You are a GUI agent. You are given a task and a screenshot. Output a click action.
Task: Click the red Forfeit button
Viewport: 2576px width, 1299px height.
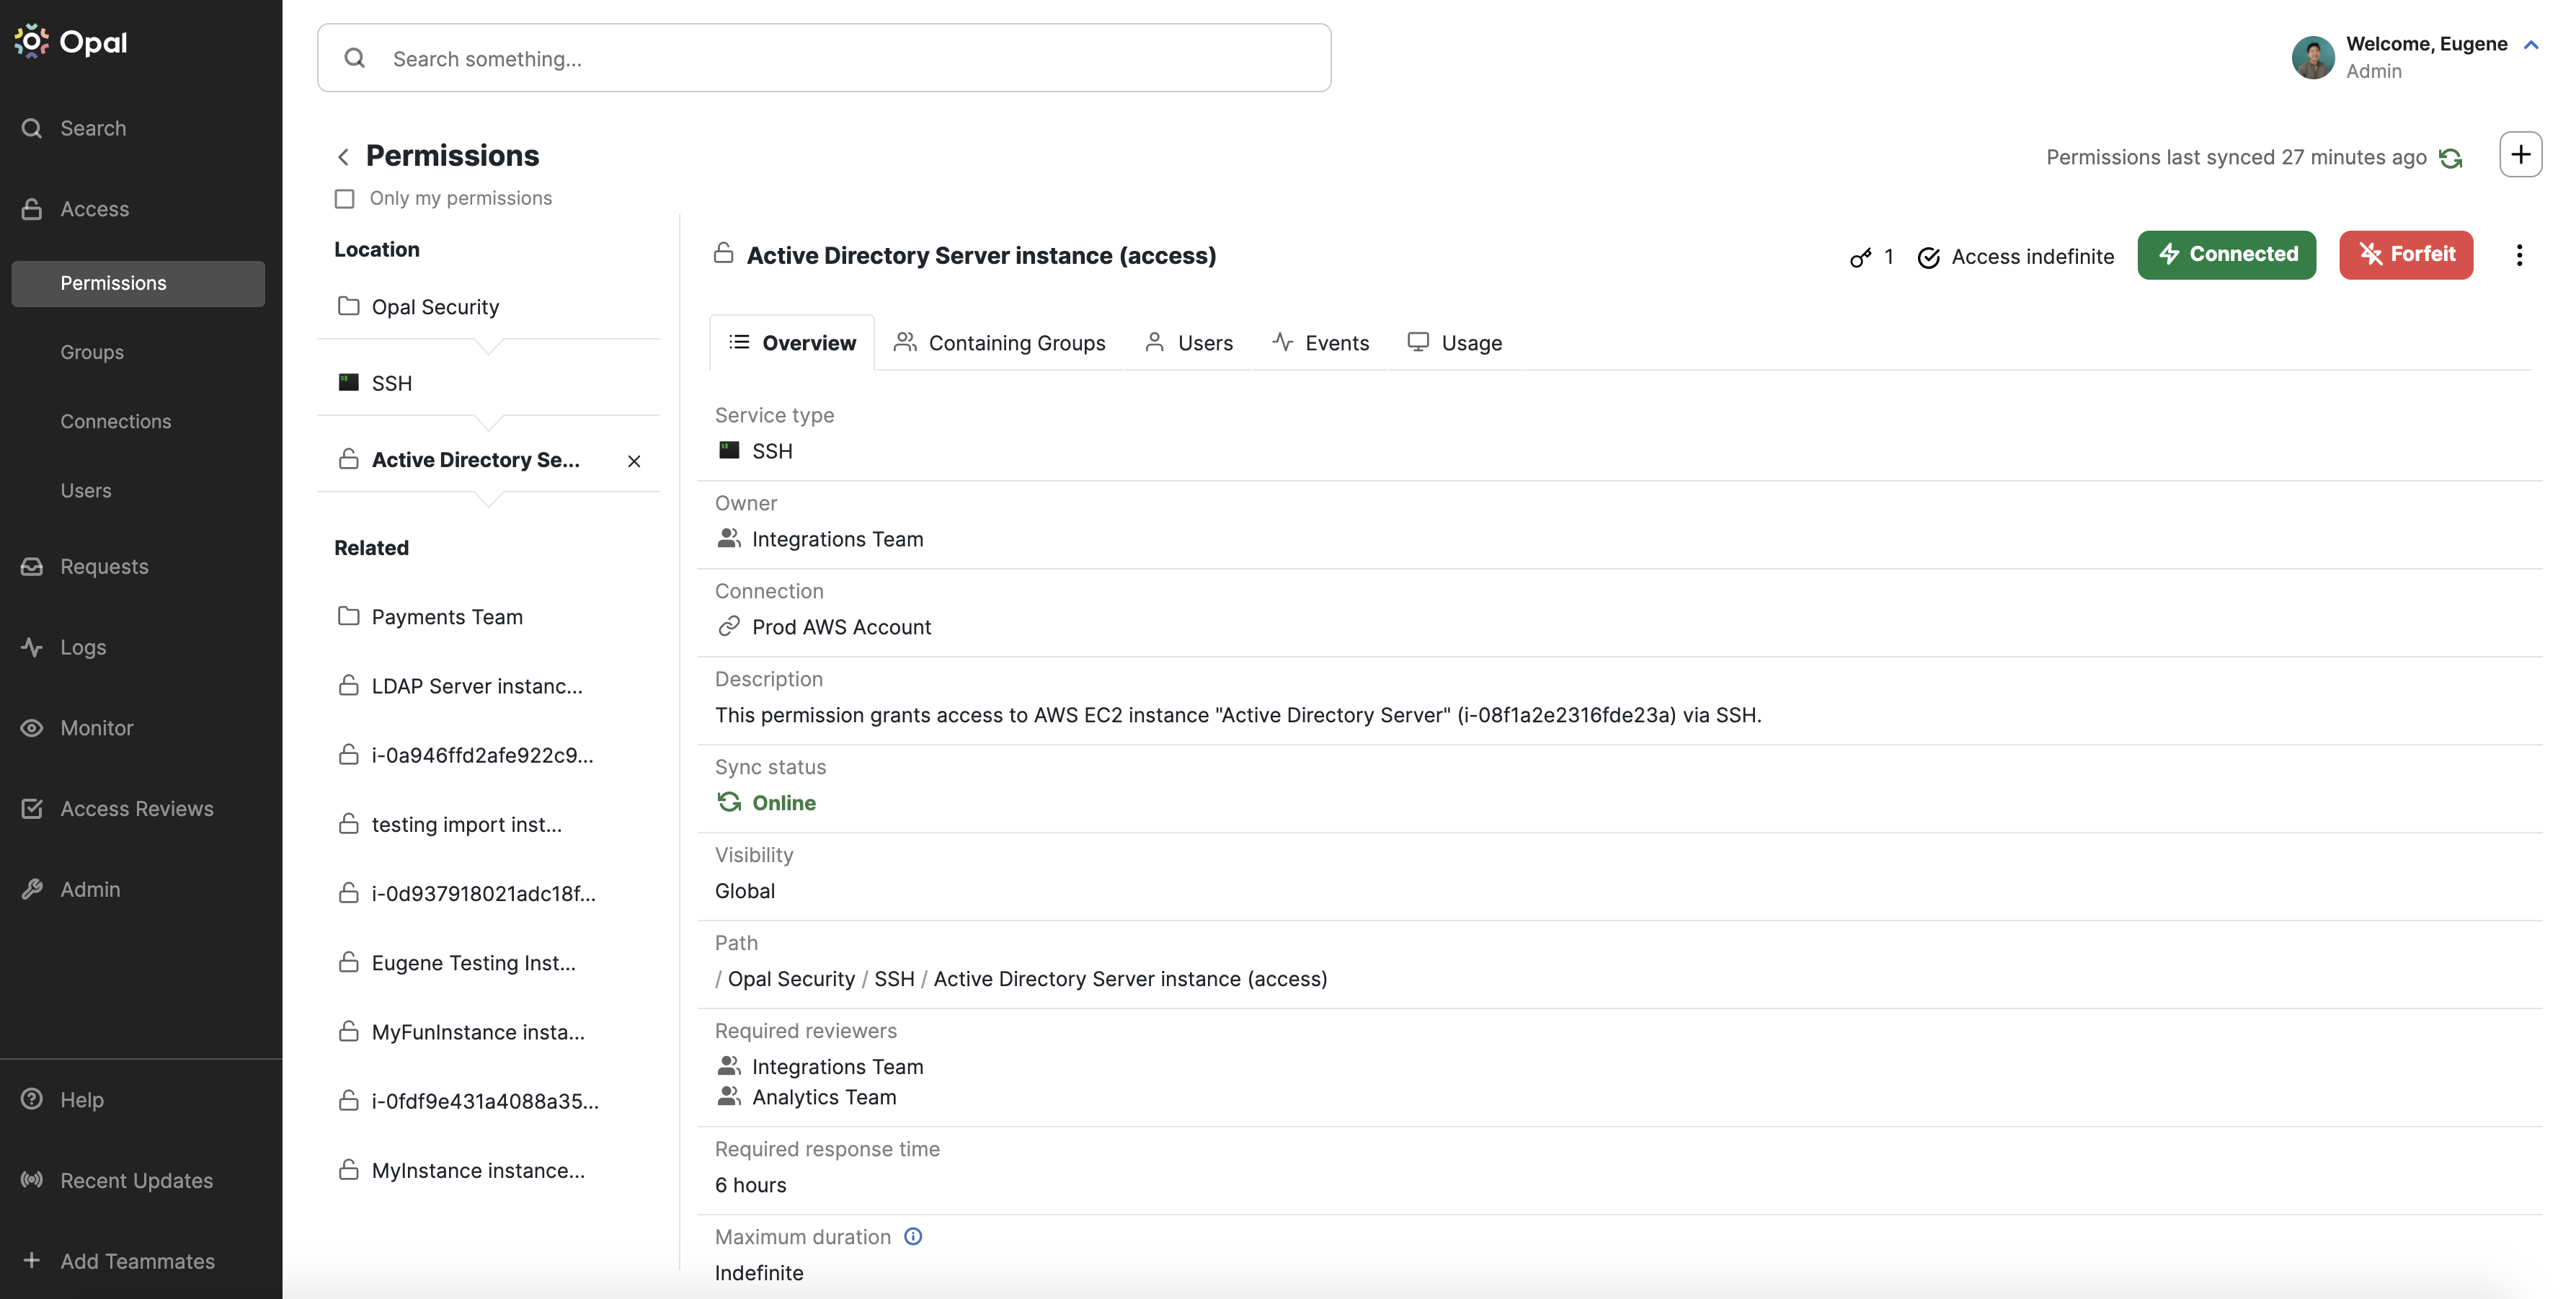pos(2406,255)
